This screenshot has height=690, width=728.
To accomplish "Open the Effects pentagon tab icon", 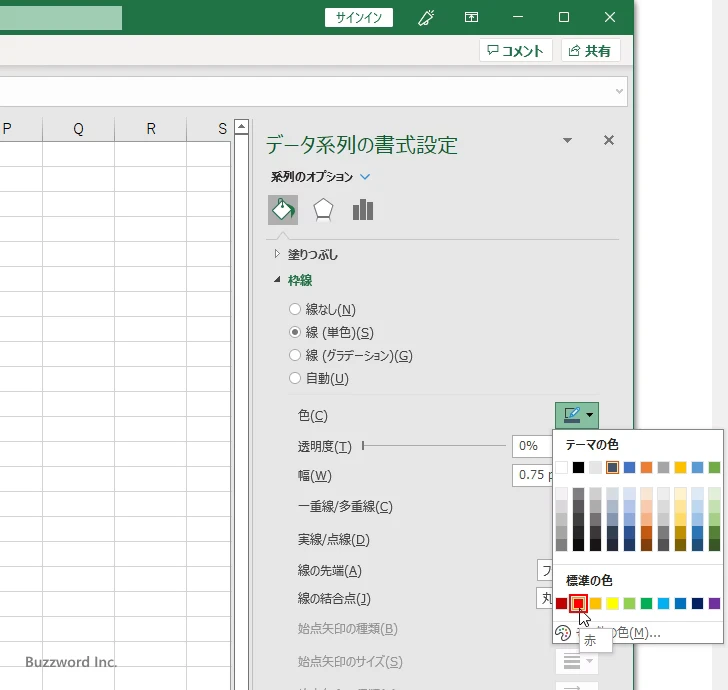I will pyautogui.click(x=323, y=210).
